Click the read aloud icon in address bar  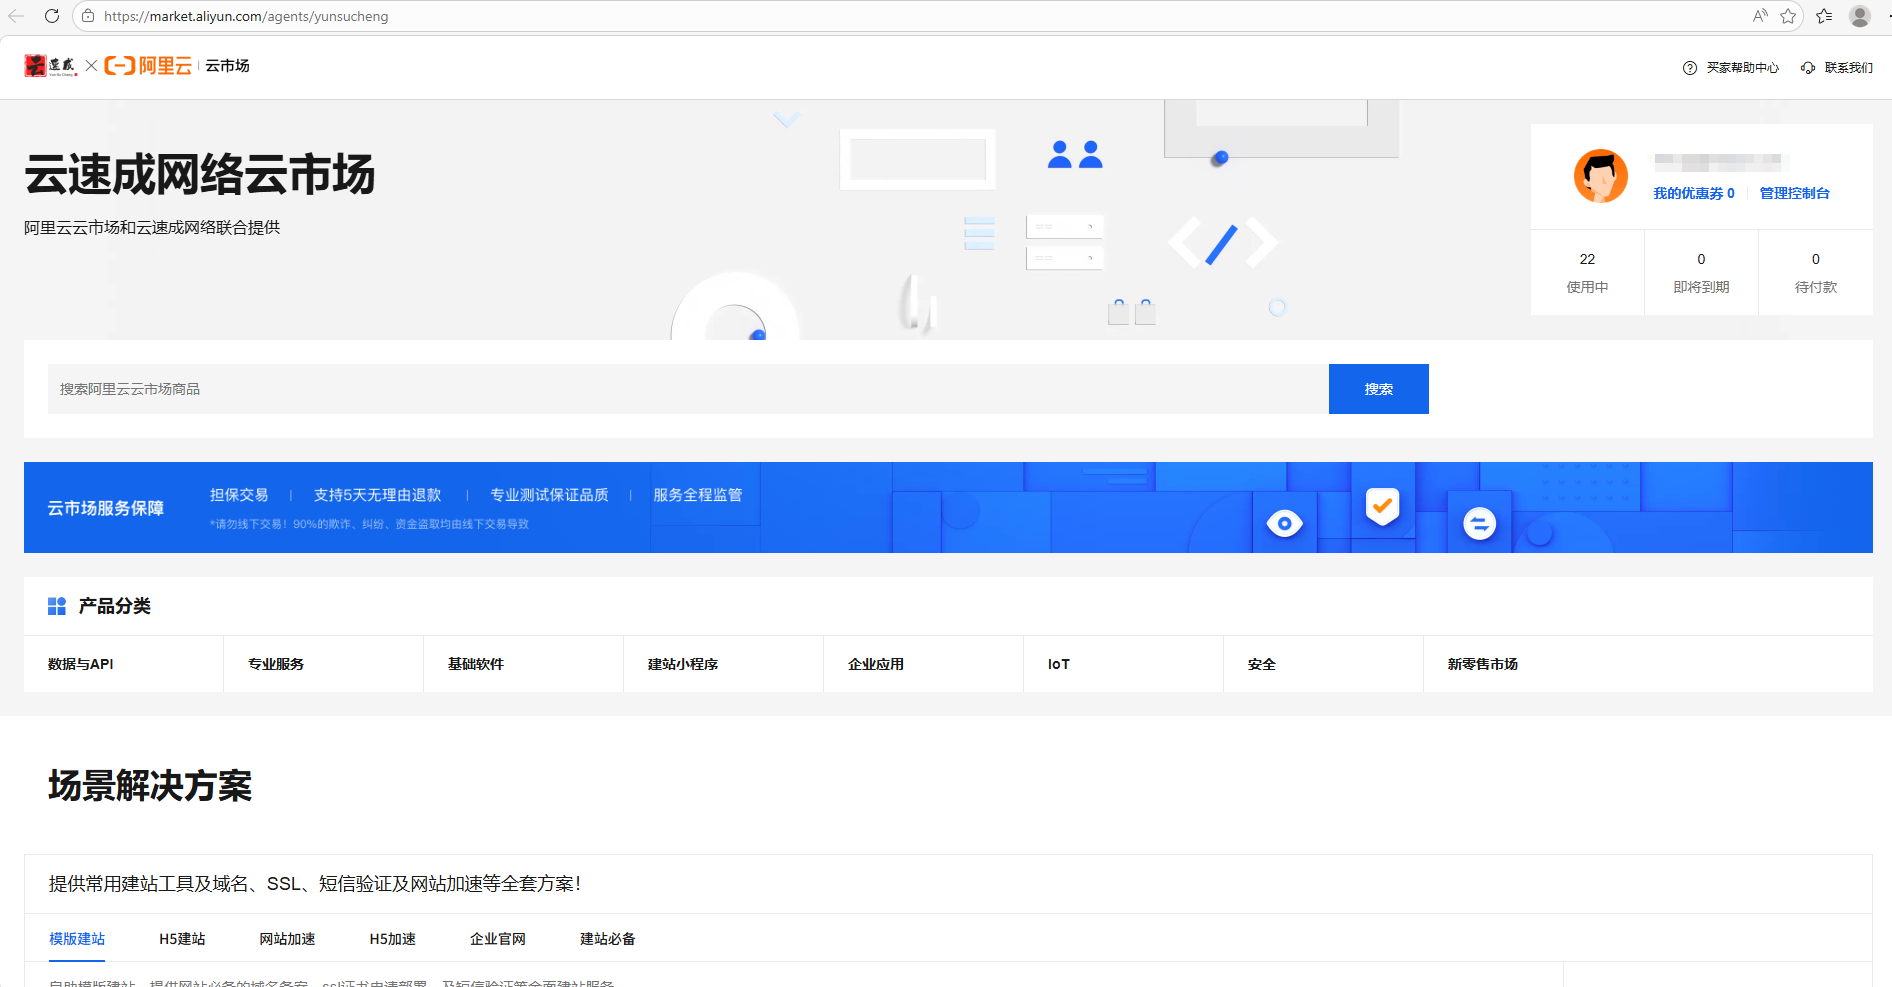(1760, 16)
